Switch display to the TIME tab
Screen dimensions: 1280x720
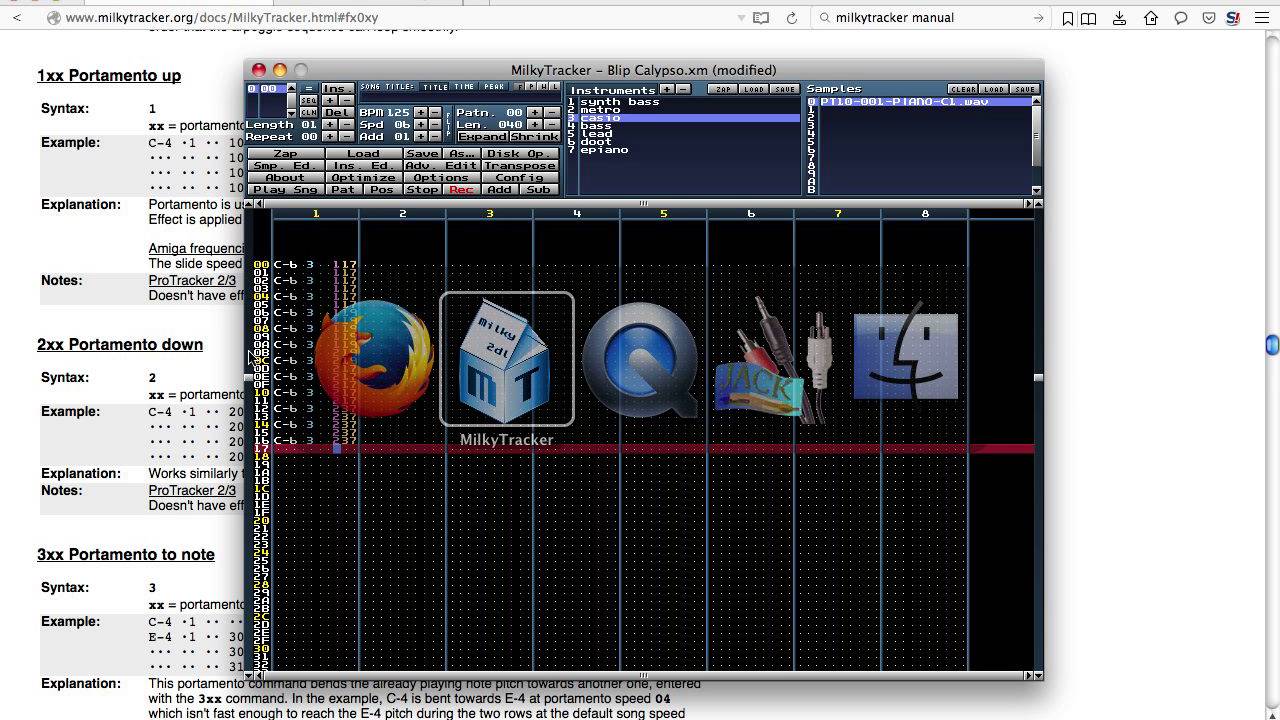[465, 87]
